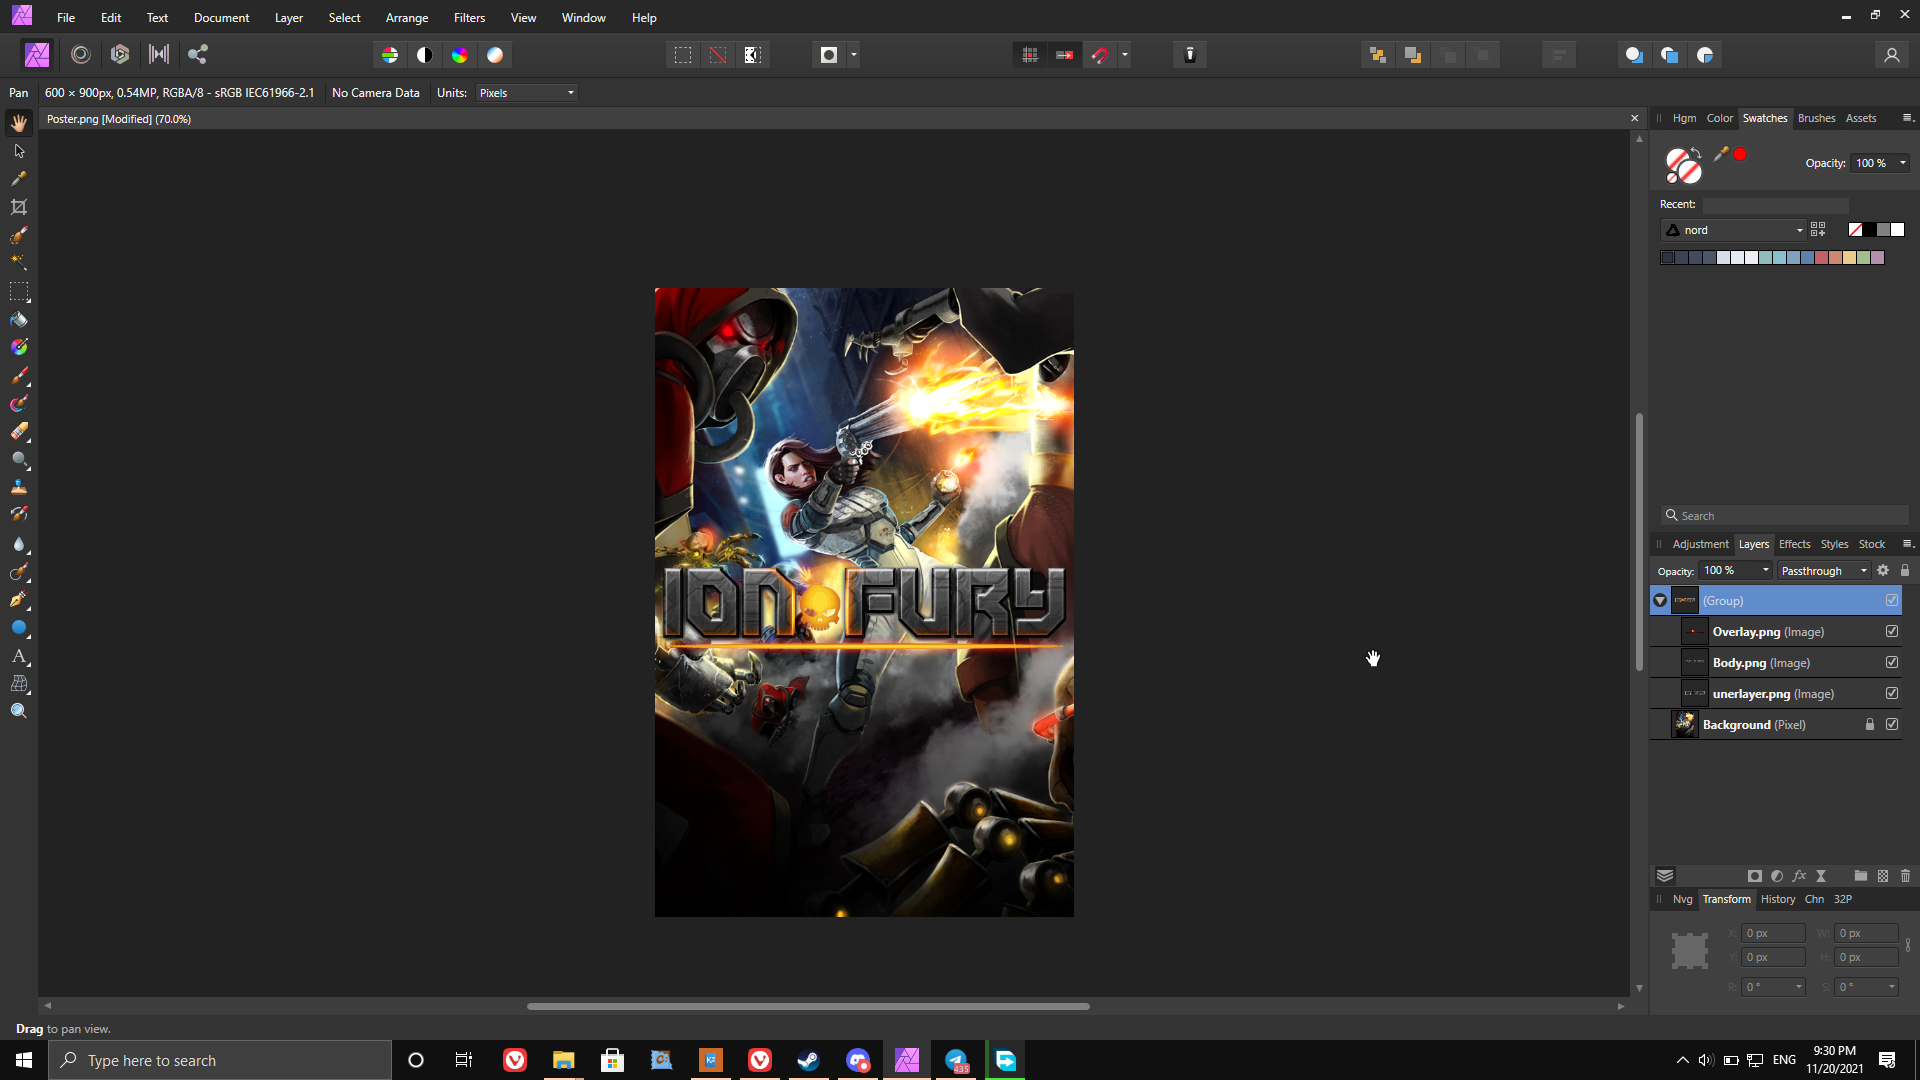Select the red swatch in nord palette
1920x1080 pixels.
coord(1821,258)
